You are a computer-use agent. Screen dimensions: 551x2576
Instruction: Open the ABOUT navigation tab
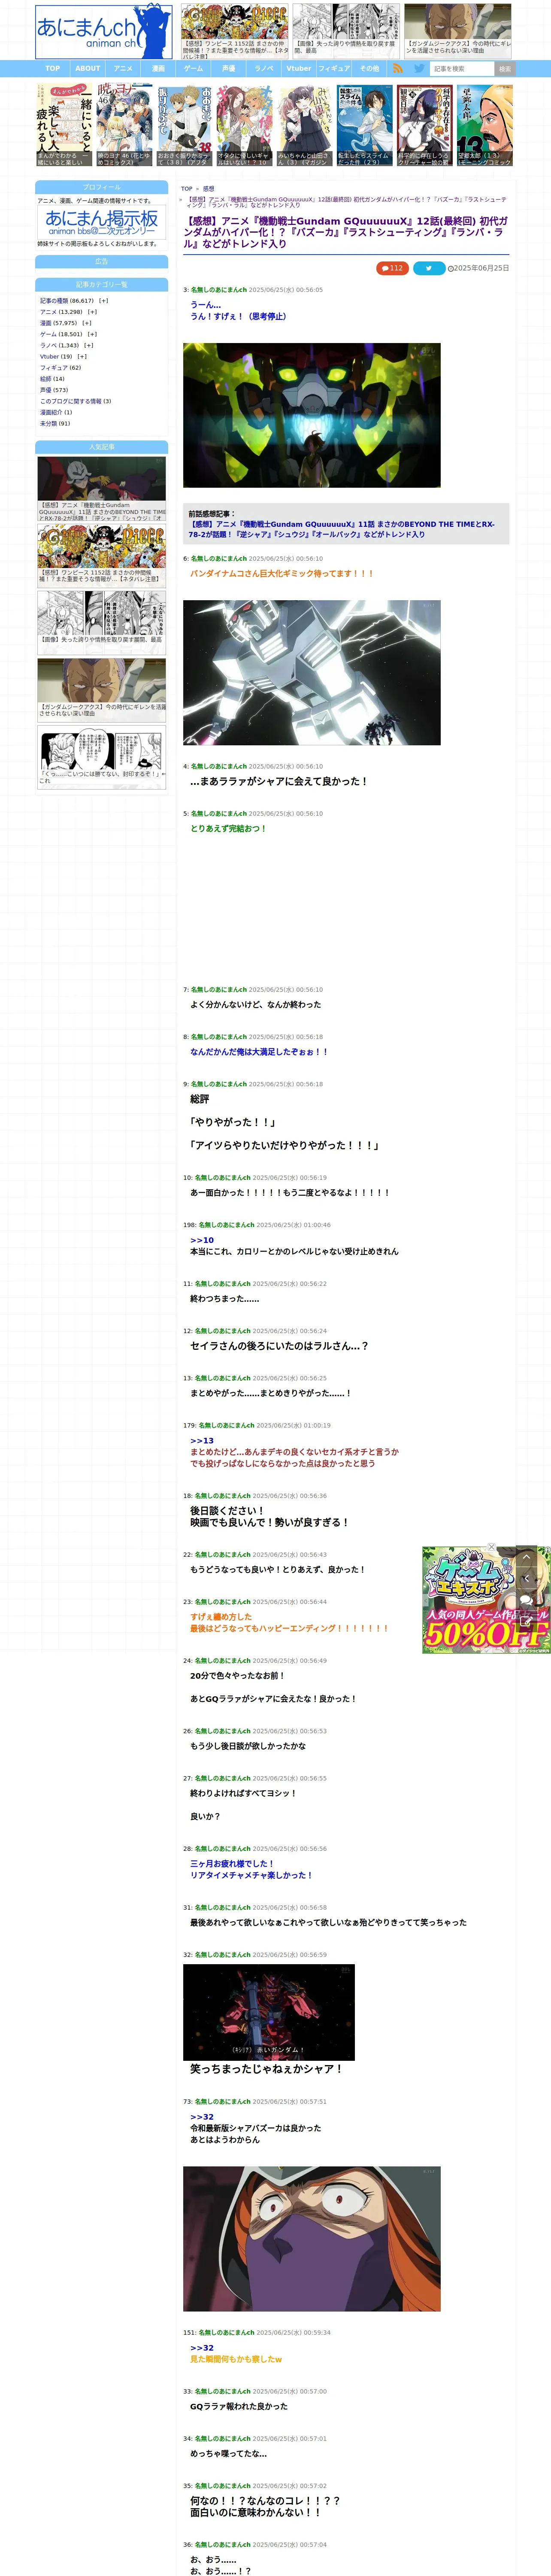tap(88, 69)
